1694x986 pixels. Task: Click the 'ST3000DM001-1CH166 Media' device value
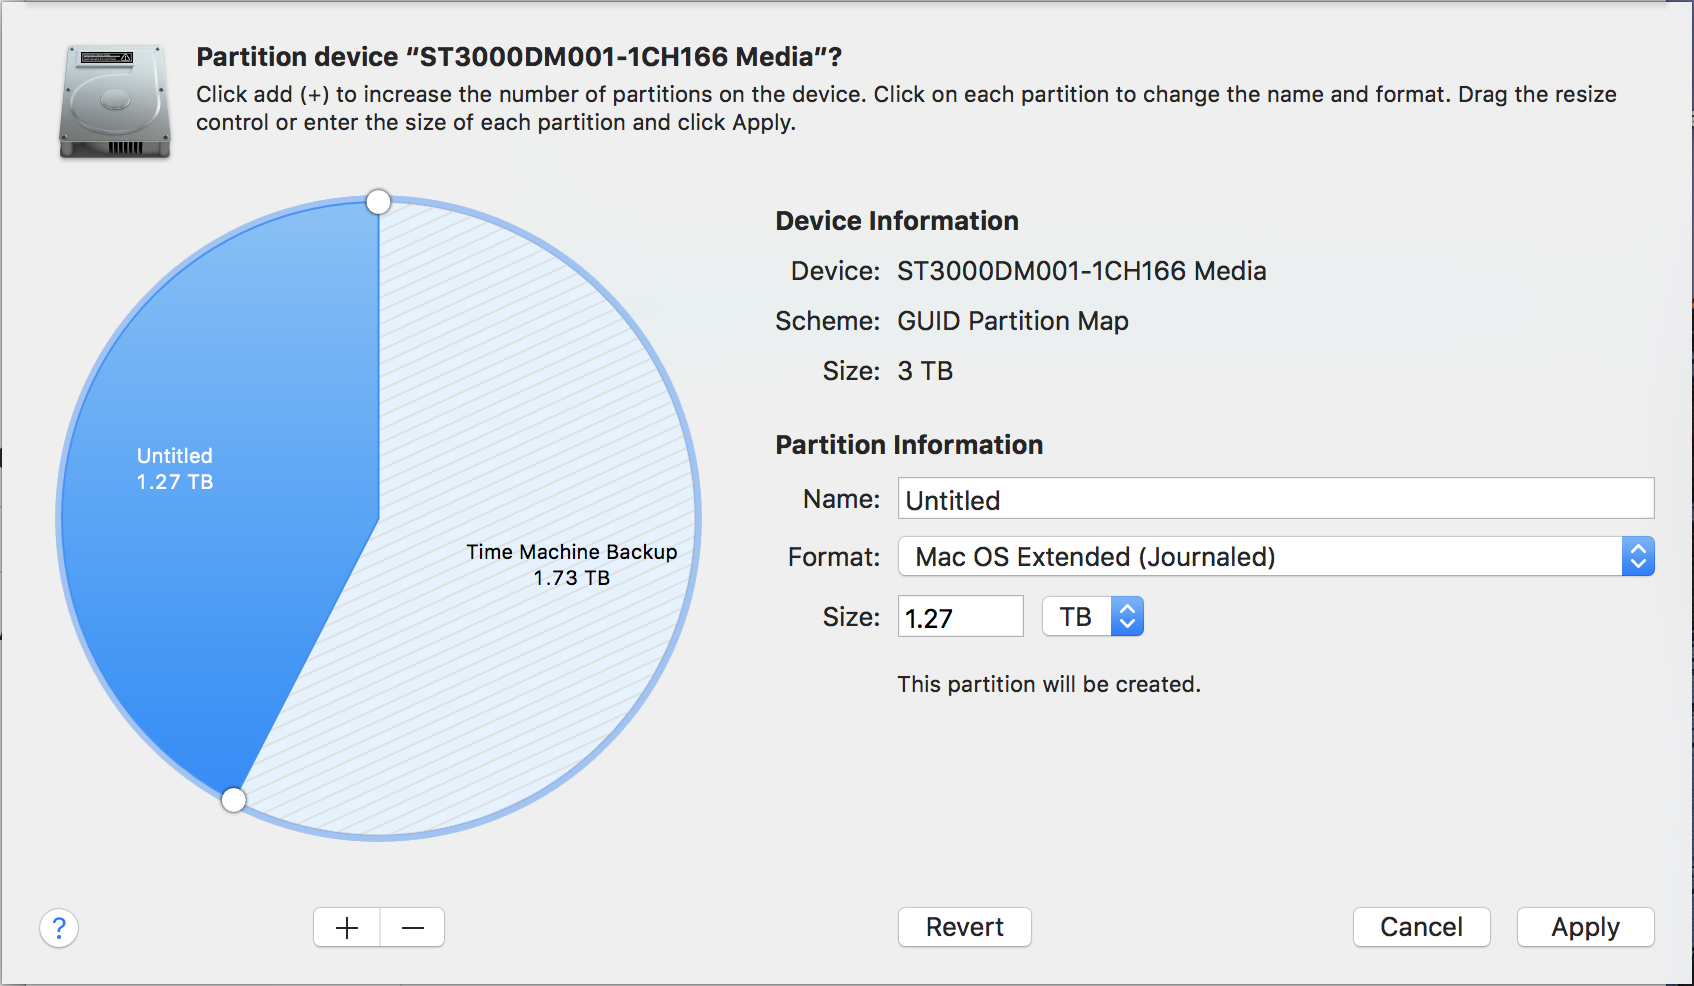tap(1082, 271)
